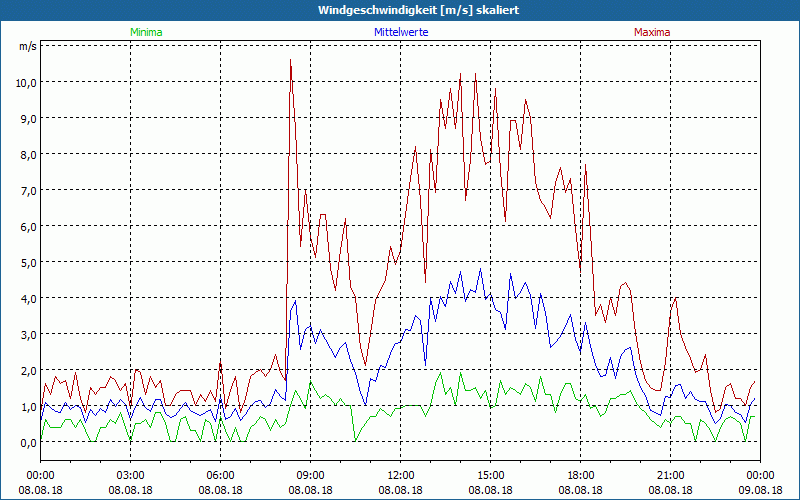This screenshot has height=500, width=800.
Task: Click the '5,0' y-axis value
Action: pyautogui.click(x=29, y=262)
